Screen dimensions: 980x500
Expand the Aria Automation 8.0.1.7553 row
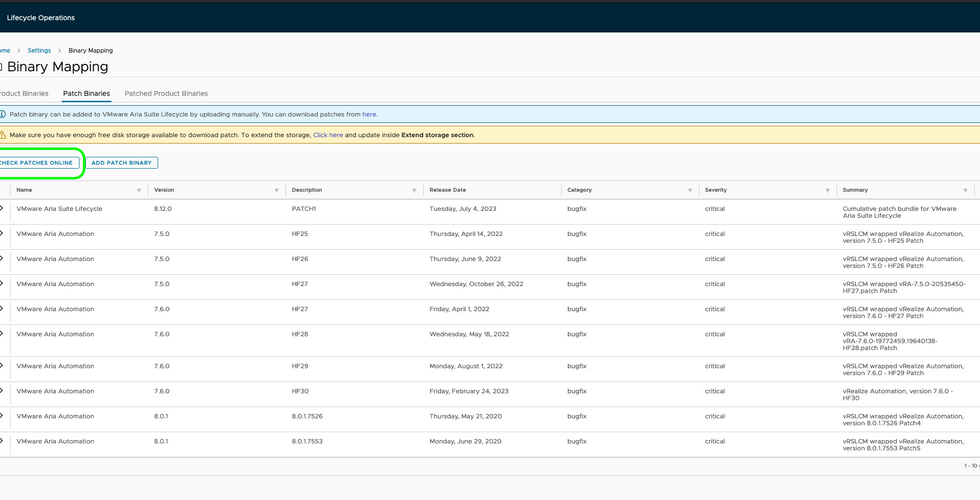pos(2,441)
